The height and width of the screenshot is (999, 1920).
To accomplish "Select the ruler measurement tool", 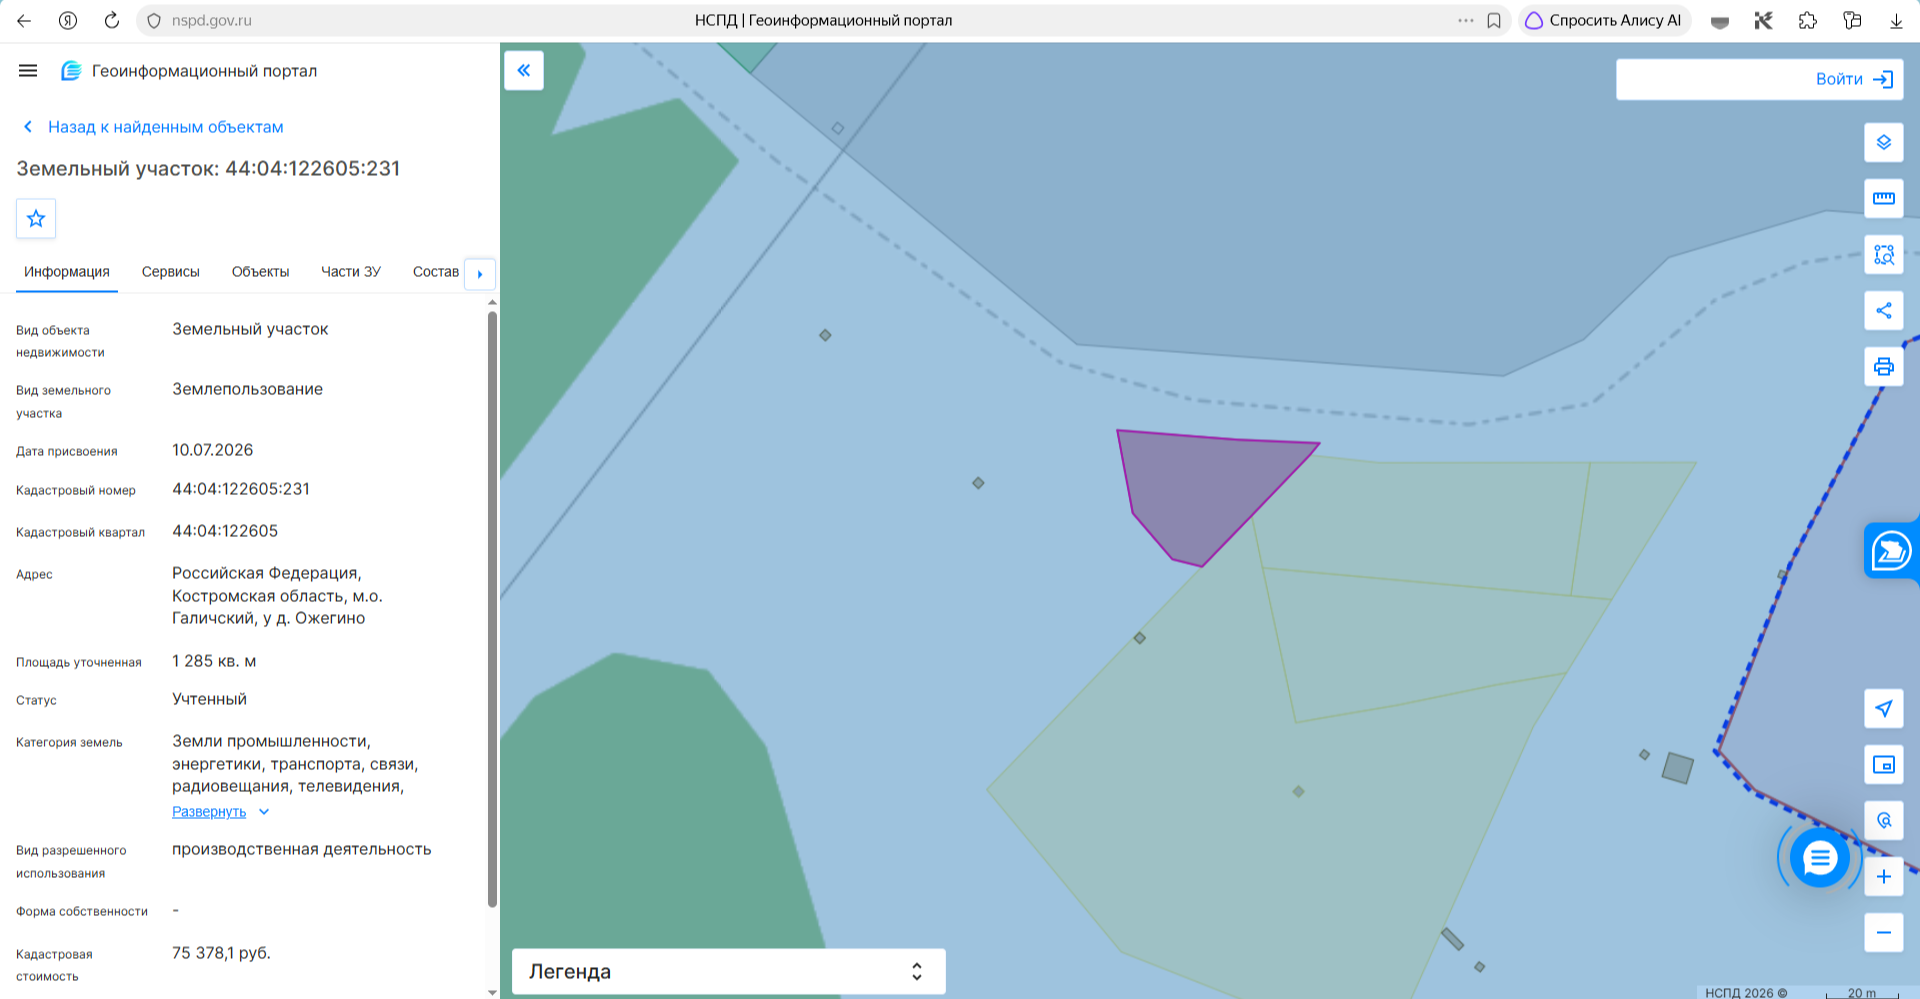I will click(1883, 198).
